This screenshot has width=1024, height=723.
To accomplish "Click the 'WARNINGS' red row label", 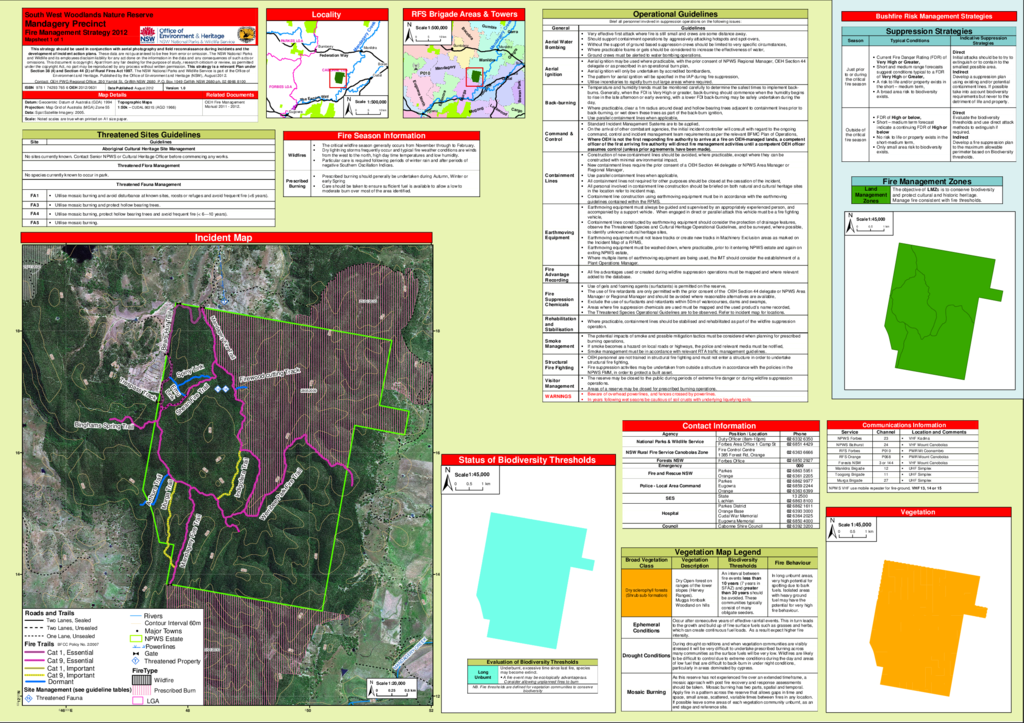I will [558, 396].
